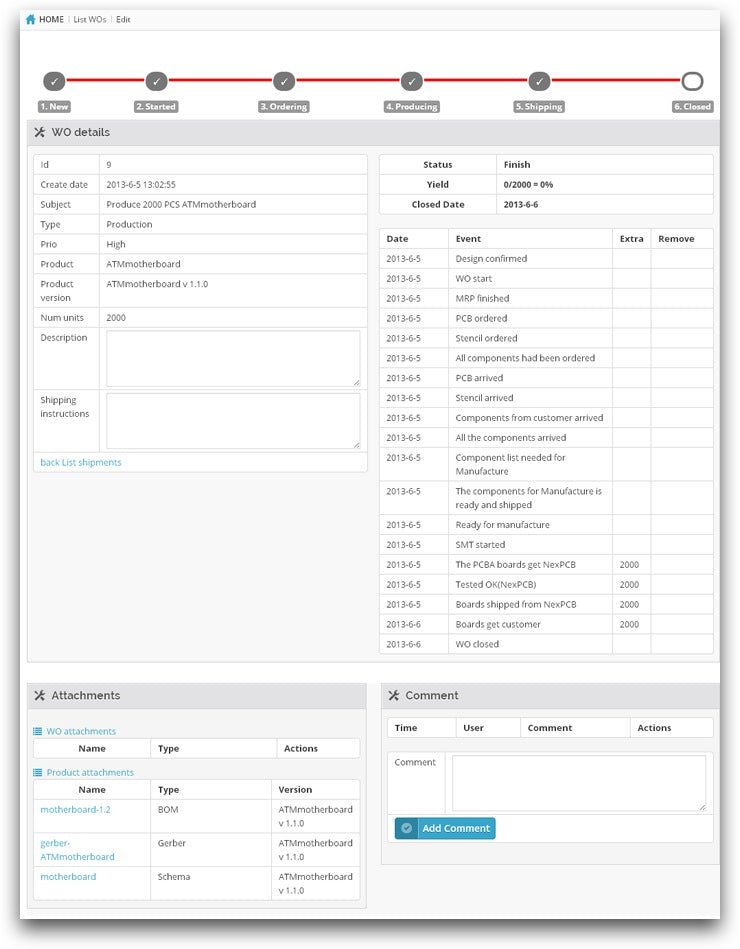Image resolution: width=740 pixels, height=949 pixels.
Task: Click the Prio value 'High'
Action: pyautogui.click(x=116, y=245)
